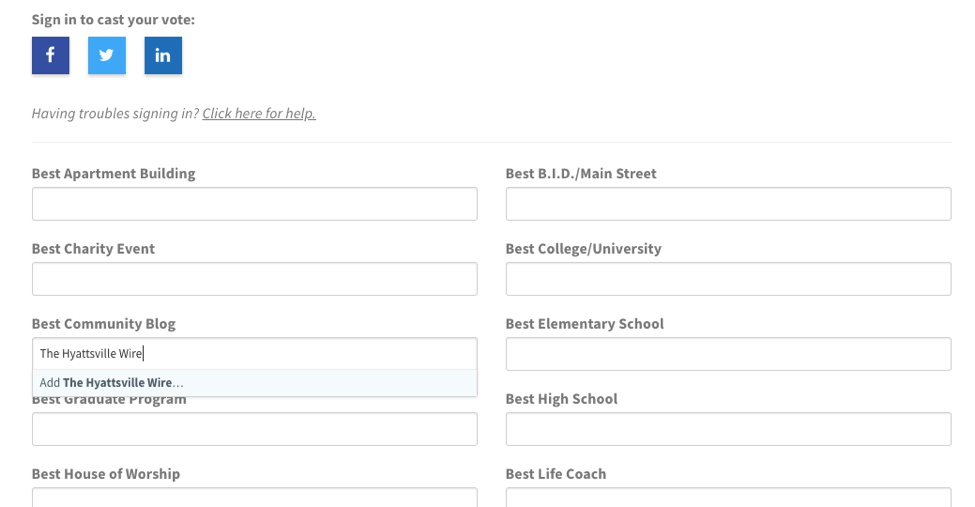Focus the Best House of Worship field
Viewport: 975px width, 507px height.
tap(255, 498)
